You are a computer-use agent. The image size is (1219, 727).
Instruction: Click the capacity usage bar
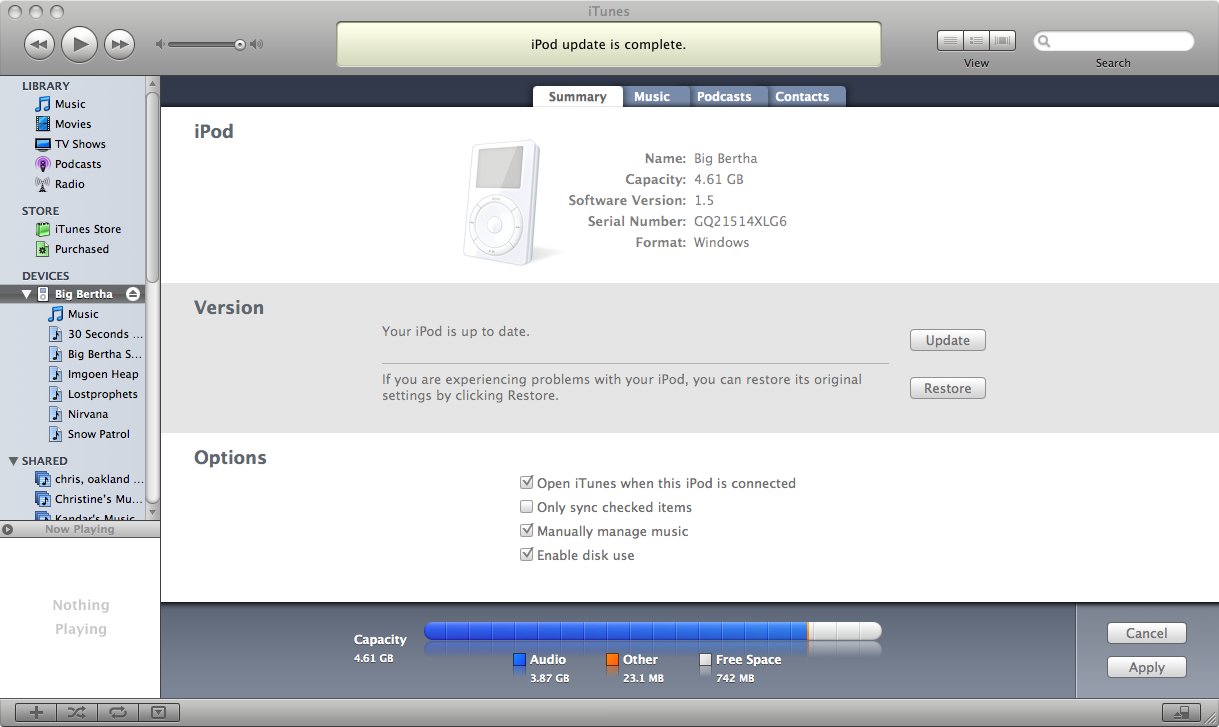pyautogui.click(x=653, y=631)
